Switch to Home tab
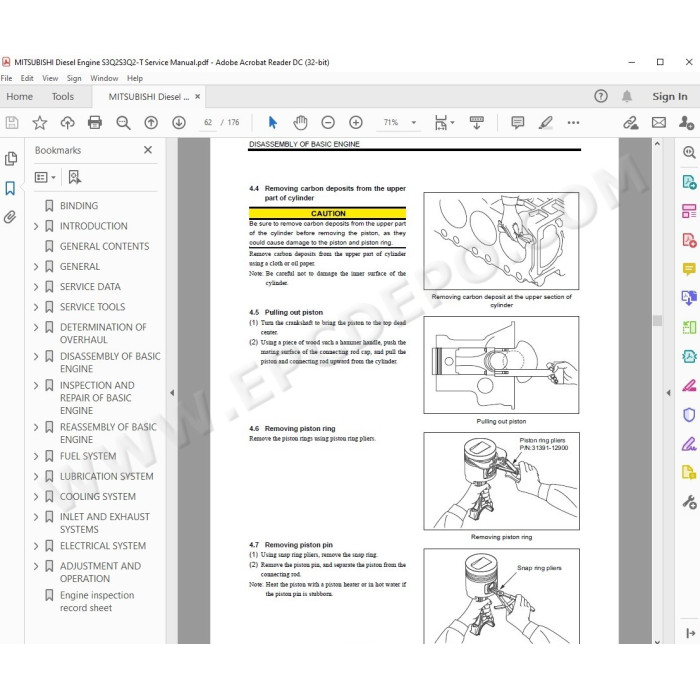 (x=20, y=96)
